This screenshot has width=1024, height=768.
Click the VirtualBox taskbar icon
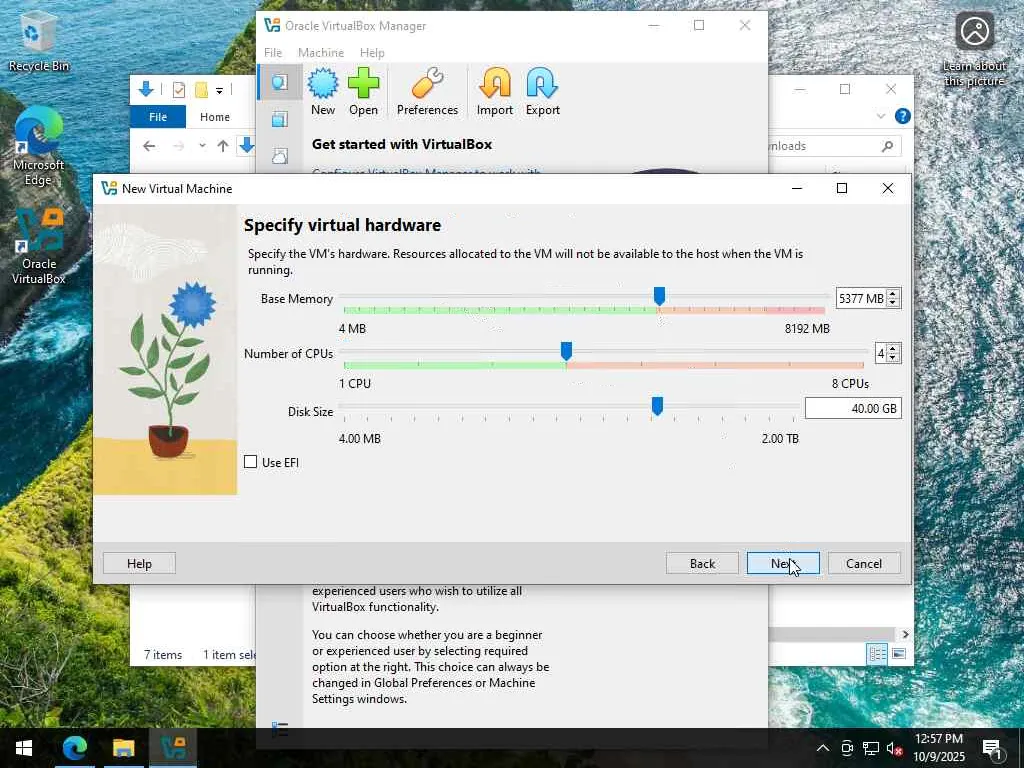[173, 748]
